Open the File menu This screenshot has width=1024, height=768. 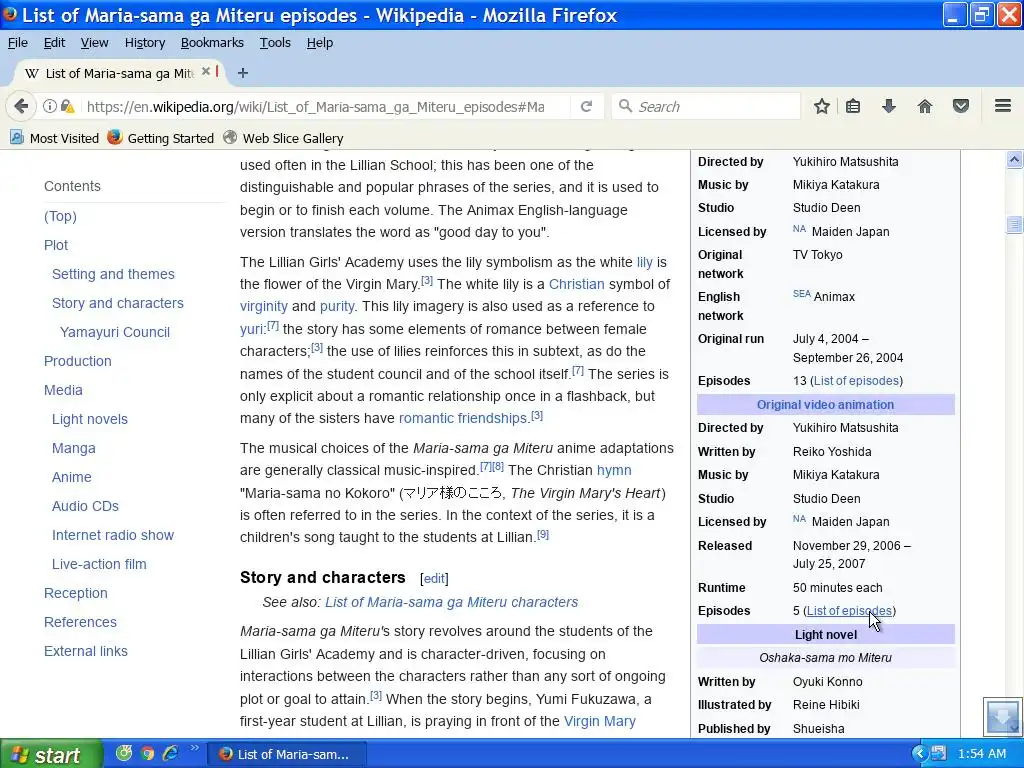tap(18, 42)
